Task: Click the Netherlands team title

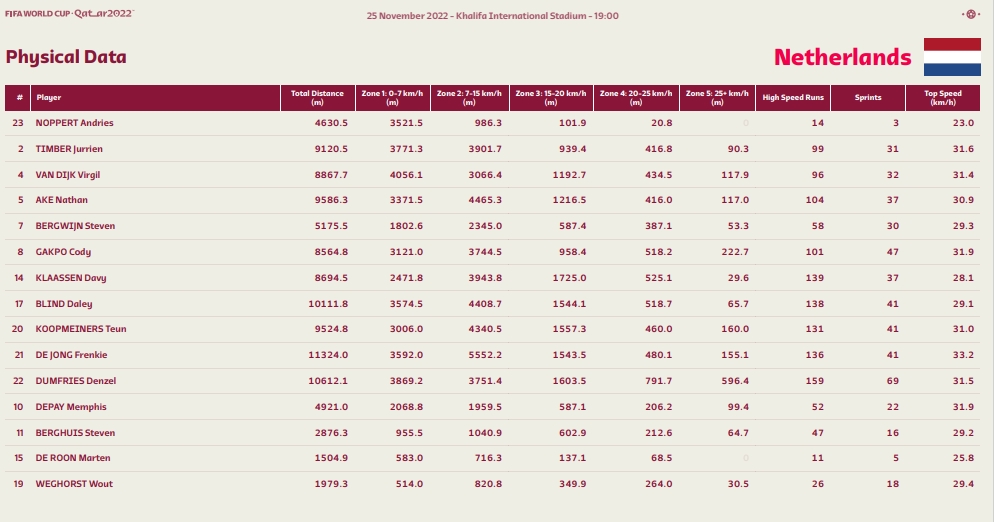Action: click(x=842, y=57)
